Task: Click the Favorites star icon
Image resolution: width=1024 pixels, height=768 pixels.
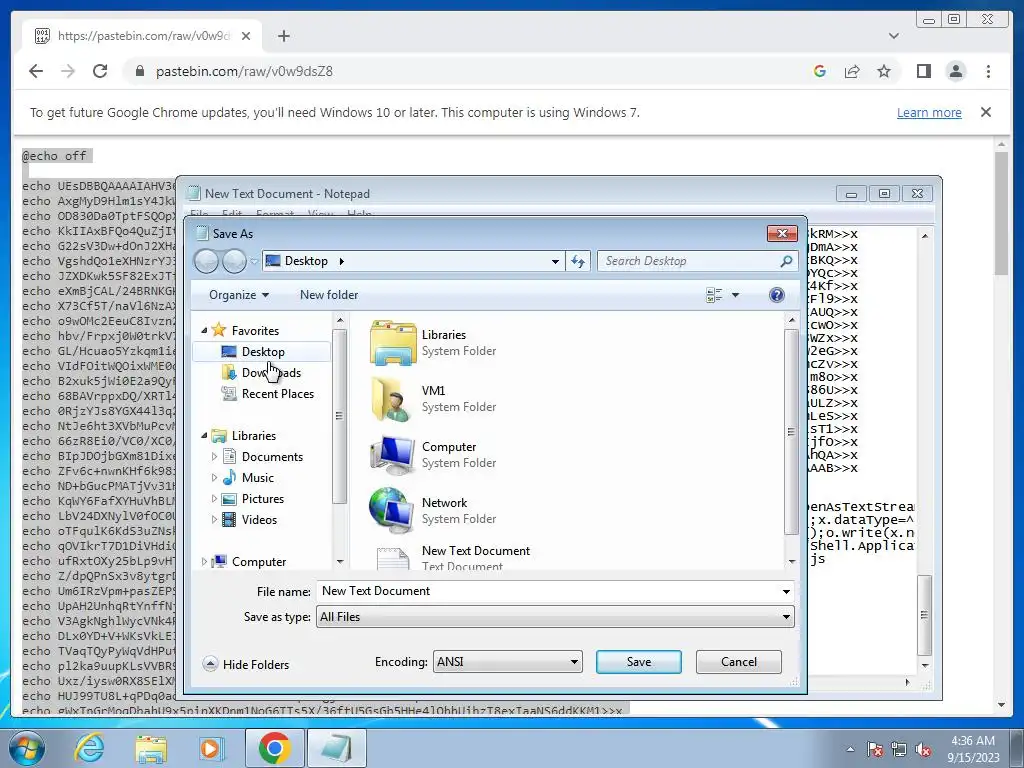Action: [219, 330]
